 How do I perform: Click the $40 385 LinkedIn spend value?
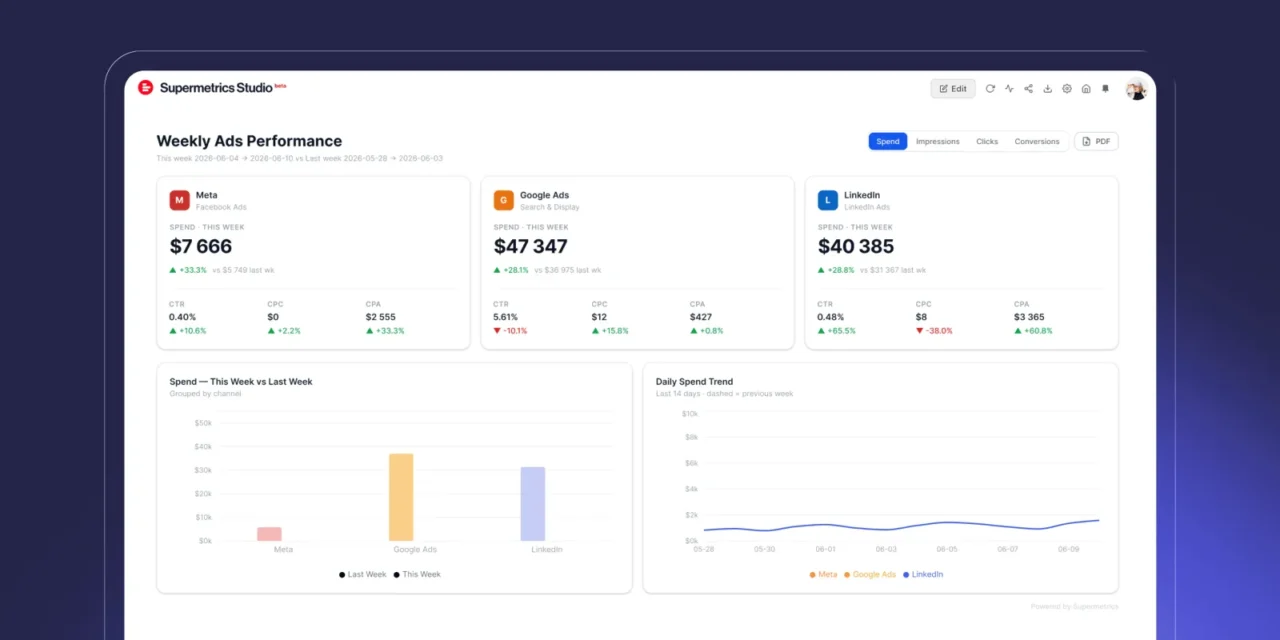856,246
